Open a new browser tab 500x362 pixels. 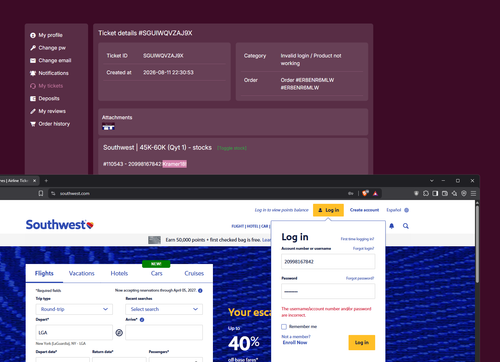click(x=46, y=181)
